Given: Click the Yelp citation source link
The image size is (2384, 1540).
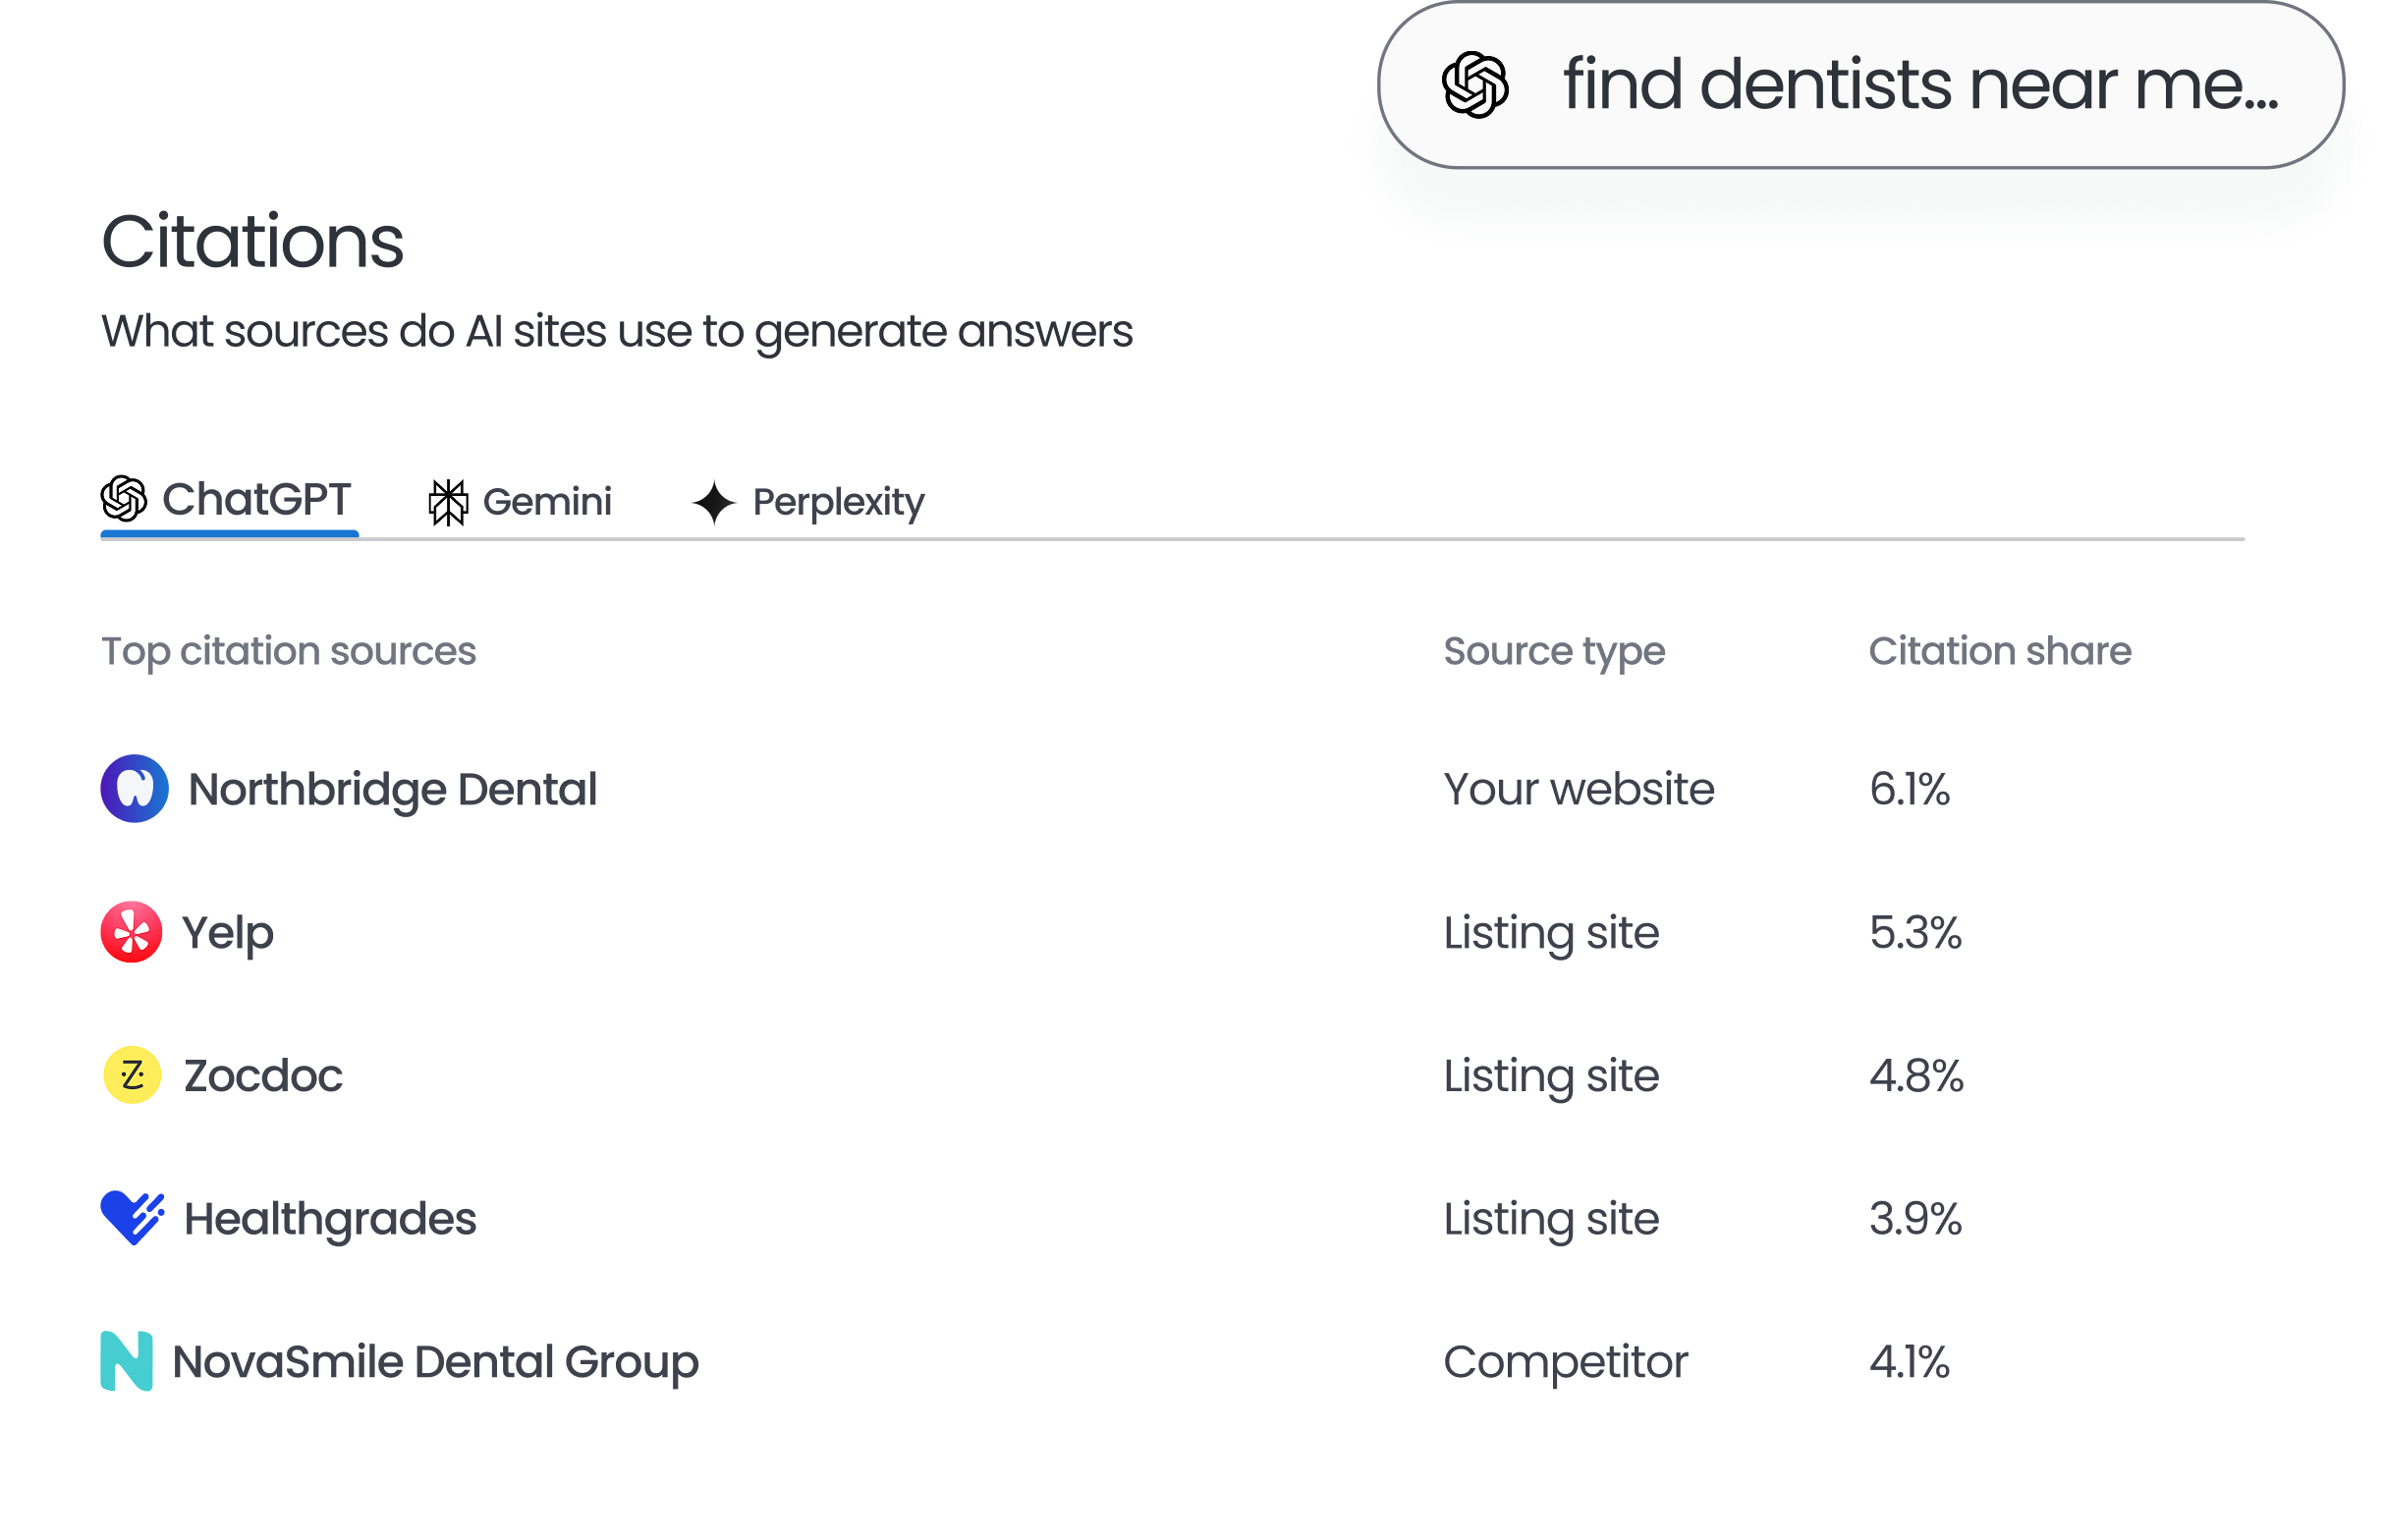Looking at the screenshot, I should coord(226,932).
